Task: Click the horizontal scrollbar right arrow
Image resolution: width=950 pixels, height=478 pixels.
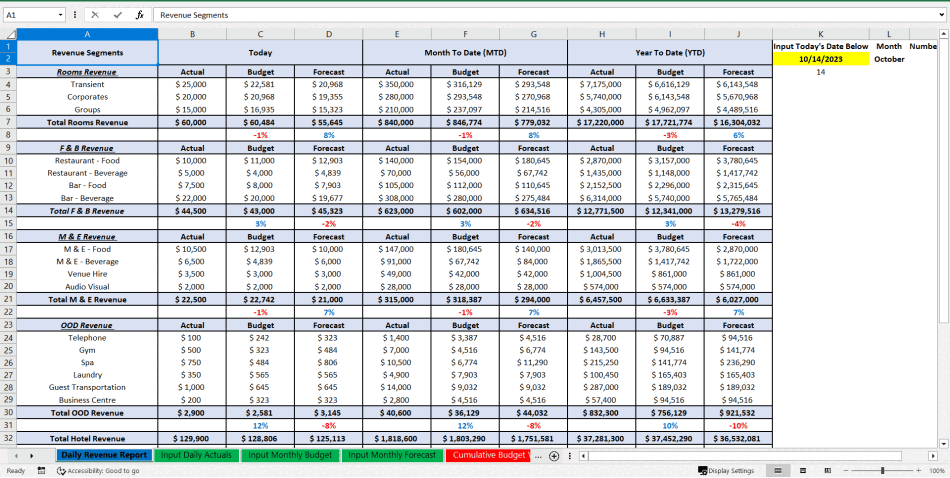Action: point(933,456)
